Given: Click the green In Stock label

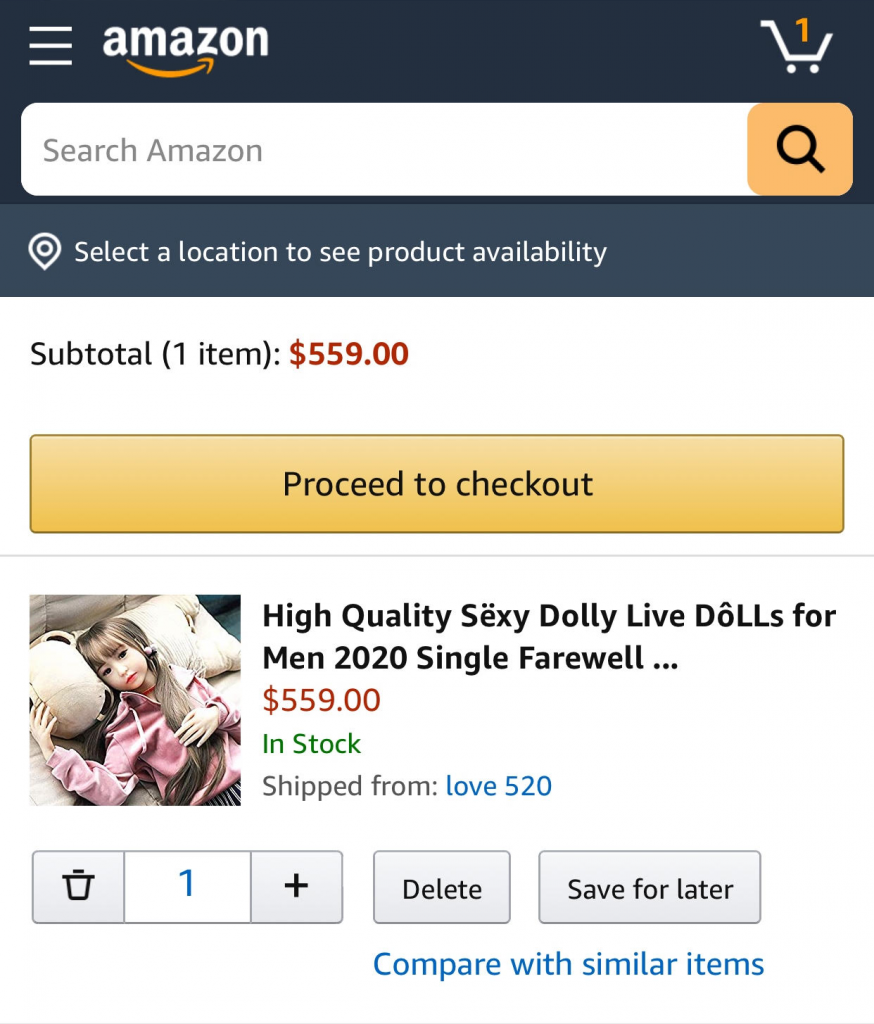Looking at the screenshot, I should pyautogui.click(x=311, y=744).
